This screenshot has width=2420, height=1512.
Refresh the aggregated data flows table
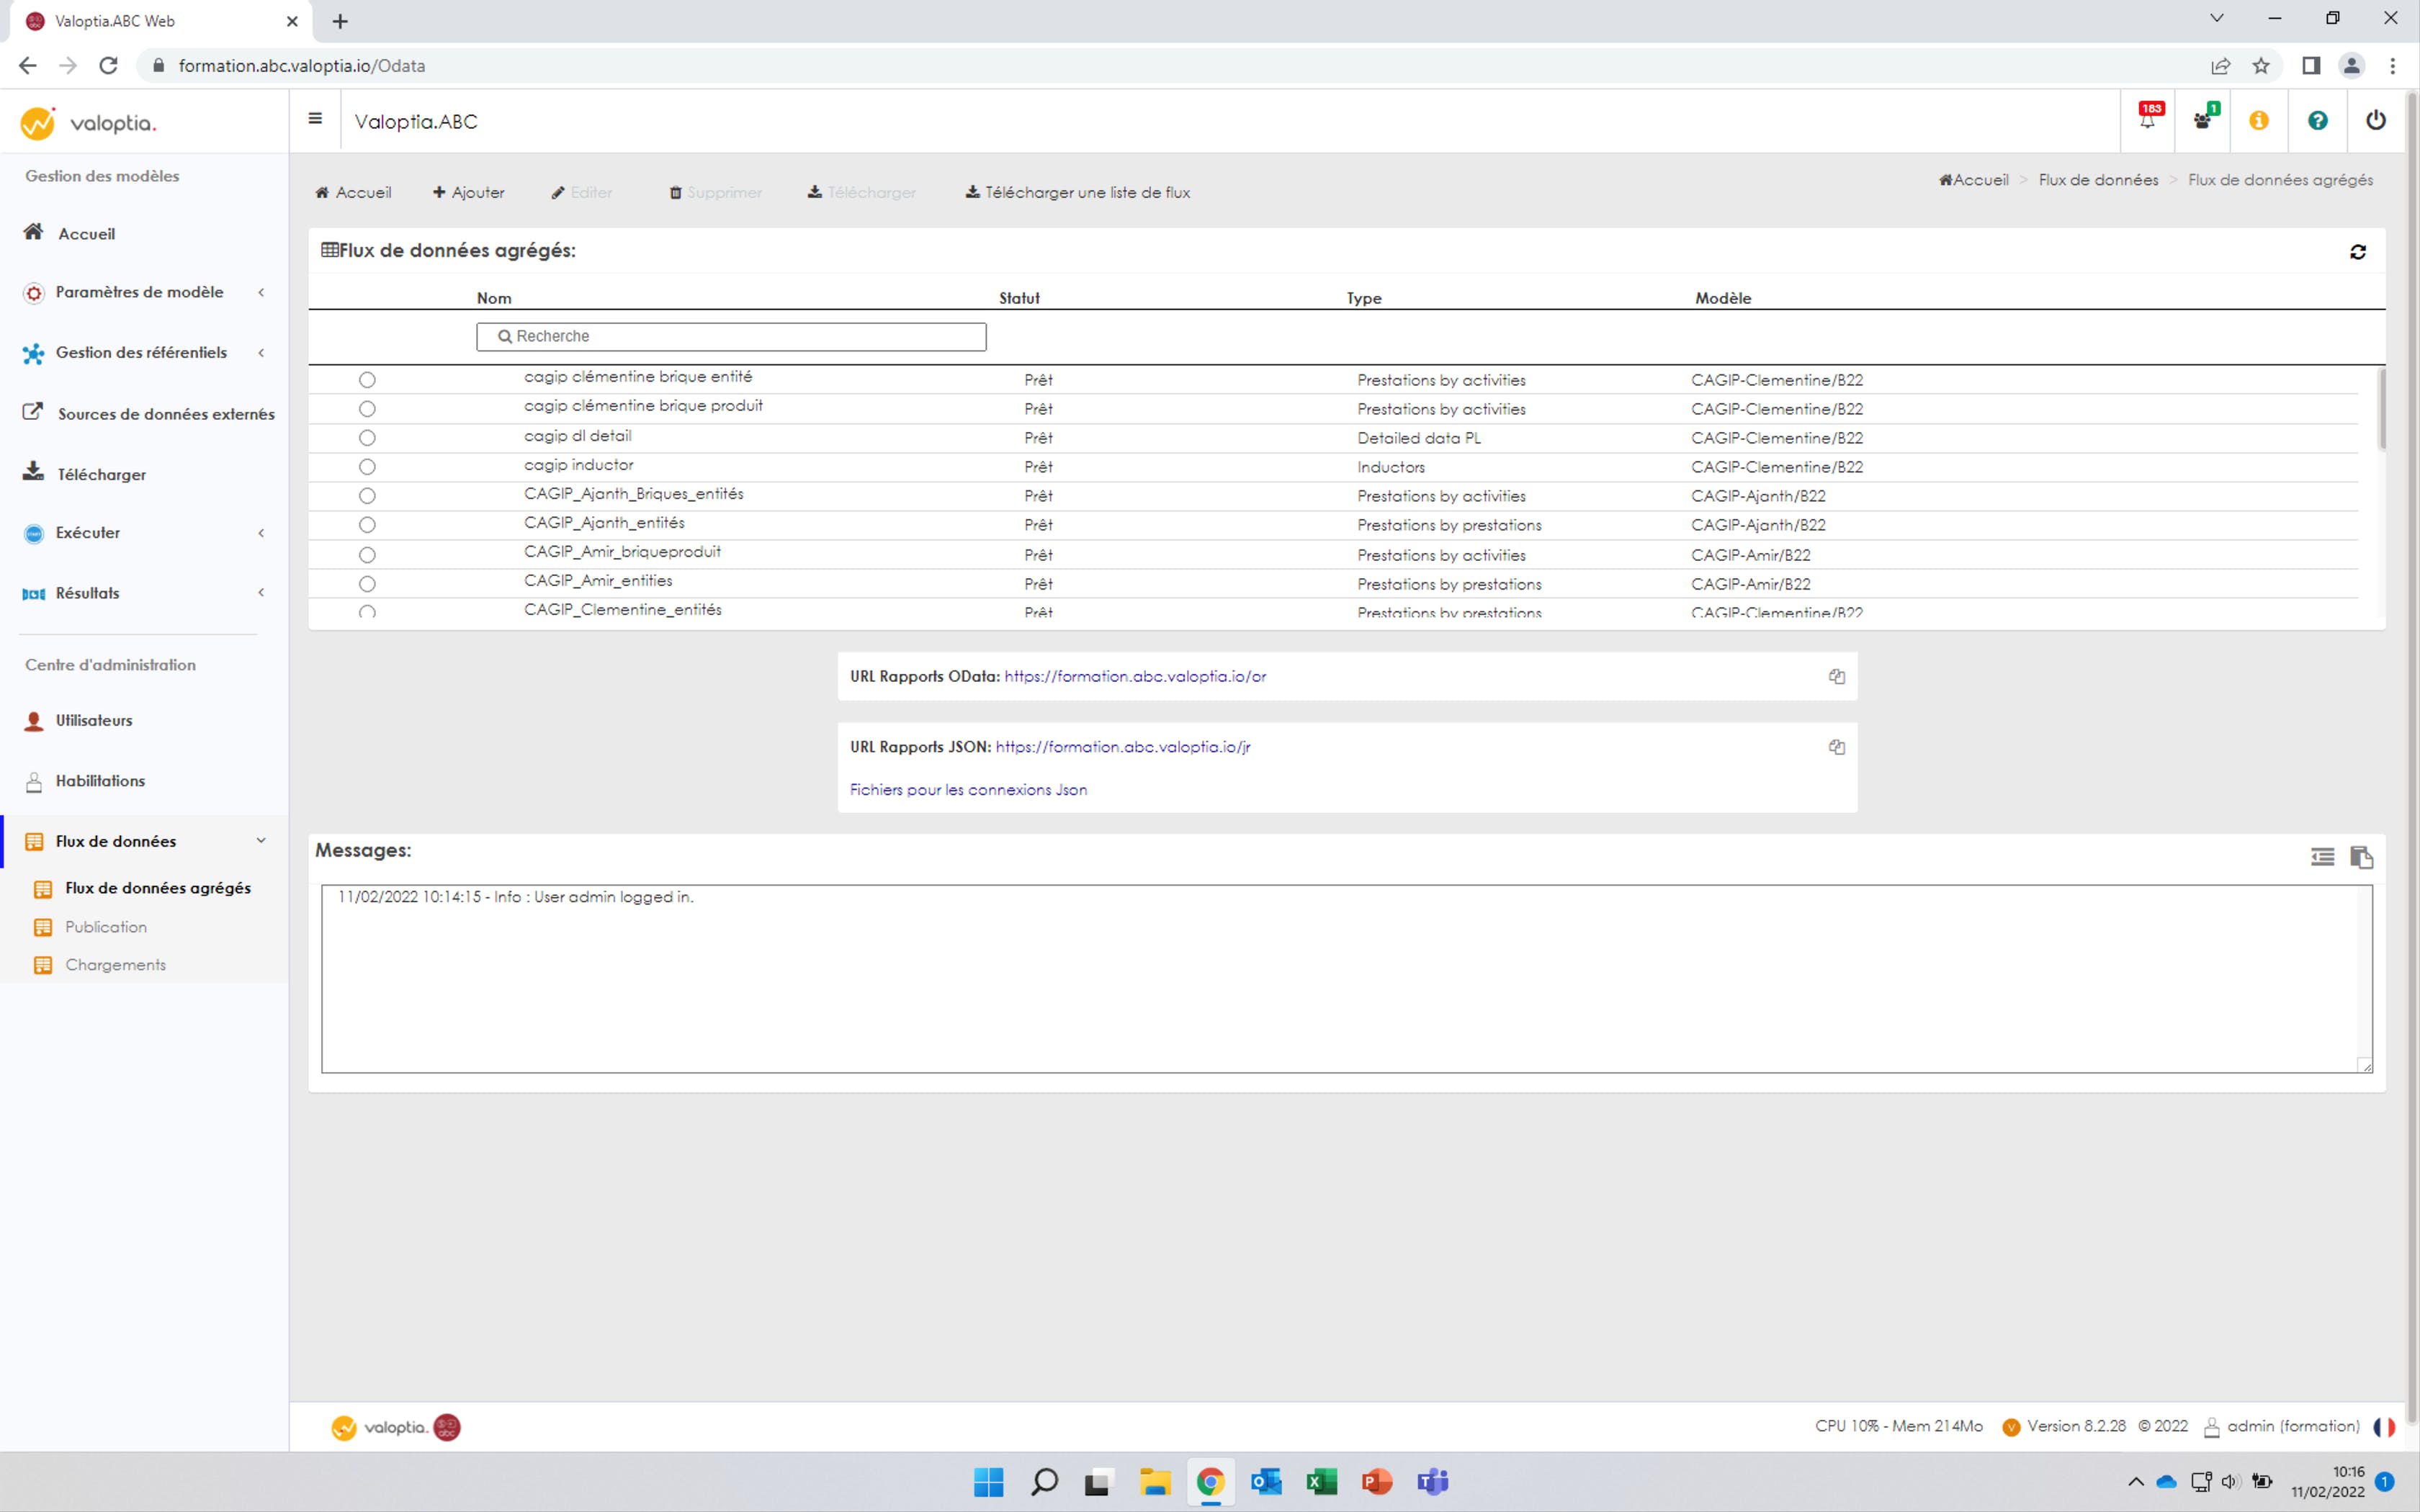coord(2358,252)
